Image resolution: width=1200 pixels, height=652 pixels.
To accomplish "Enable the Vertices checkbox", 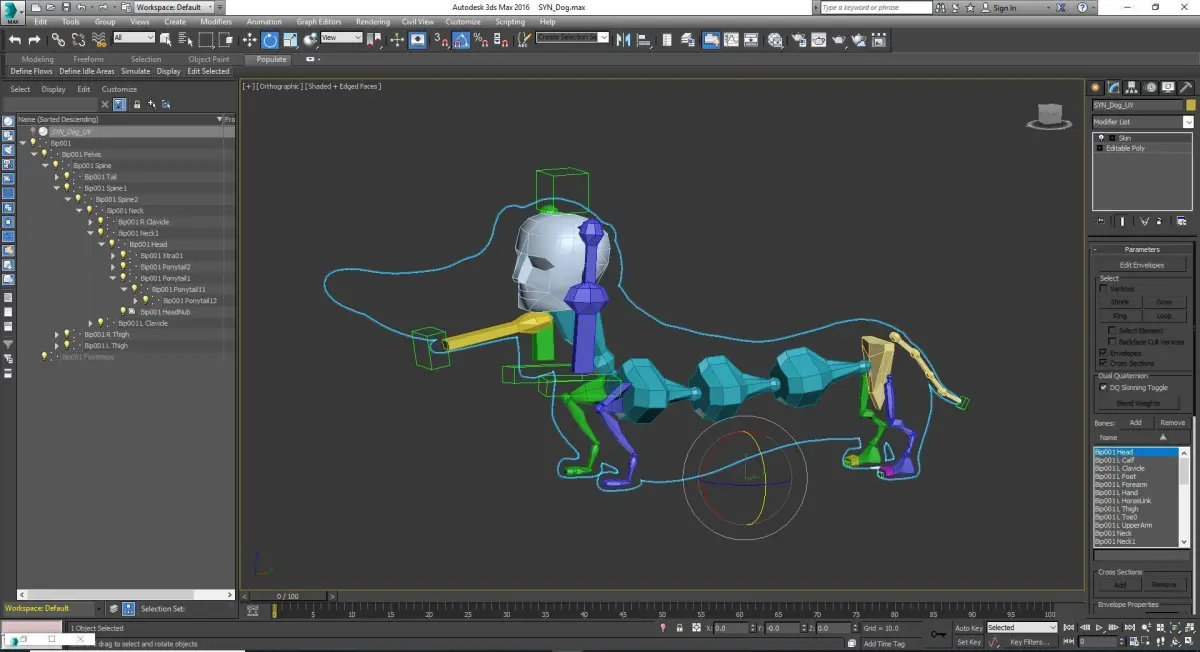I will (x=1104, y=289).
